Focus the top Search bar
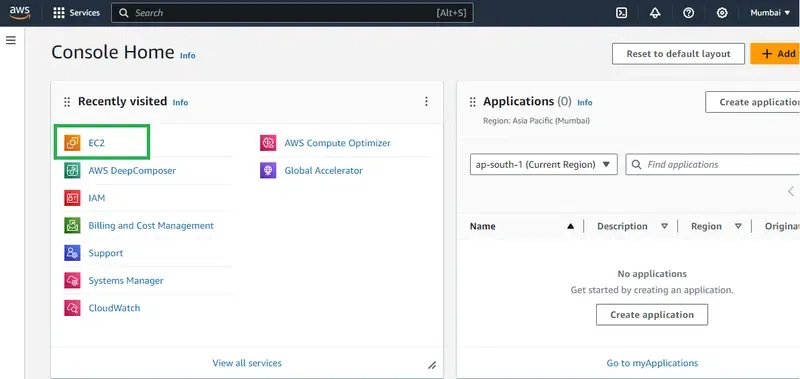Viewport: 800px width, 379px height. point(292,13)
